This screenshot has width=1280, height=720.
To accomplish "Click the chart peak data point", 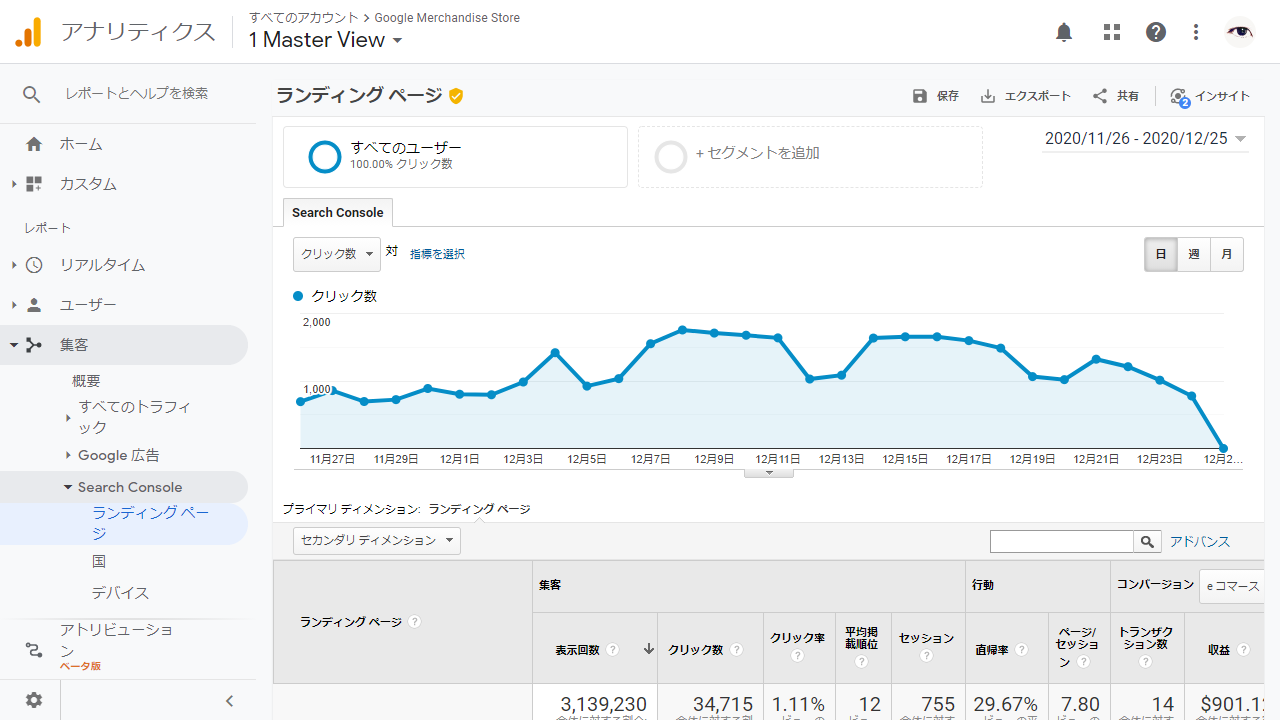I will click(x=682, y=330).
